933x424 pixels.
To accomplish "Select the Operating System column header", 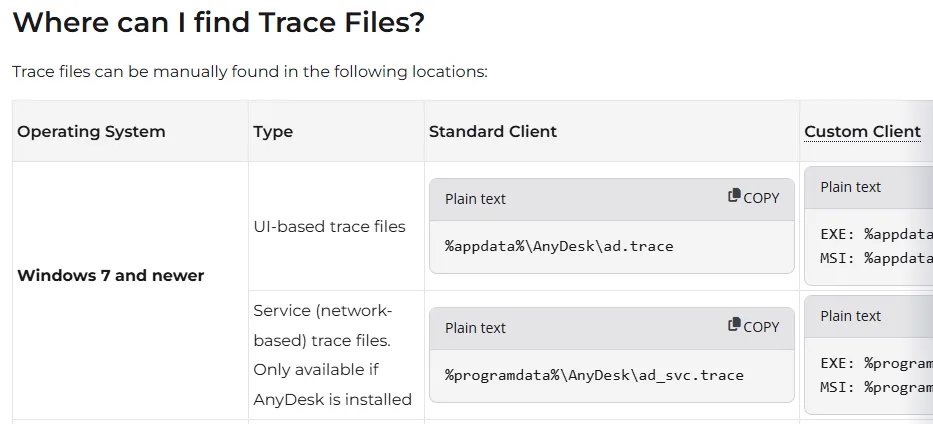I will pyautogui.click(x=91, y=131).
